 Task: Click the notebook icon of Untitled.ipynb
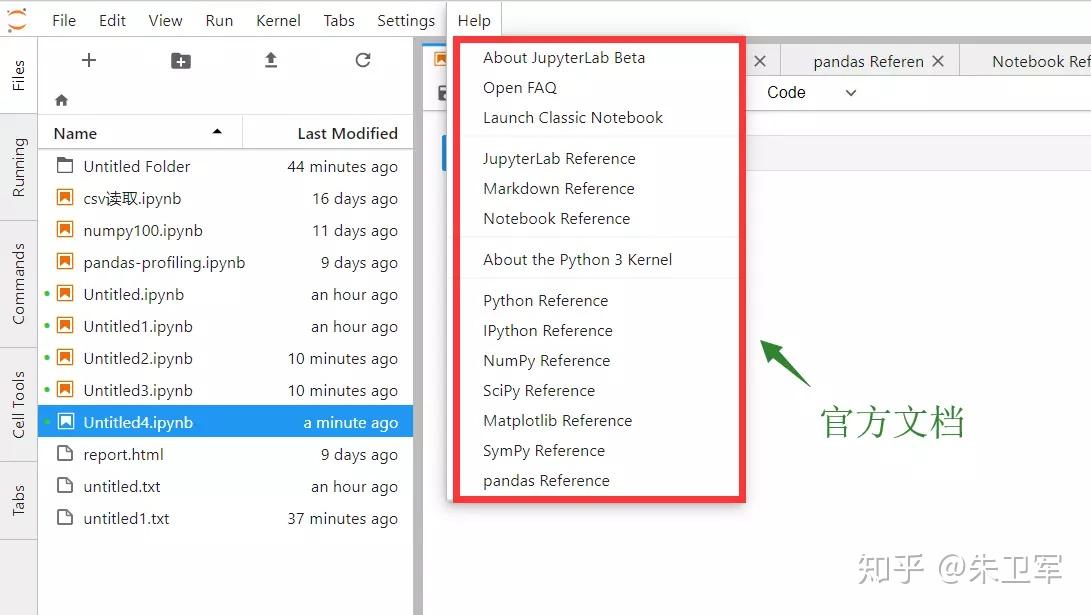65,294
